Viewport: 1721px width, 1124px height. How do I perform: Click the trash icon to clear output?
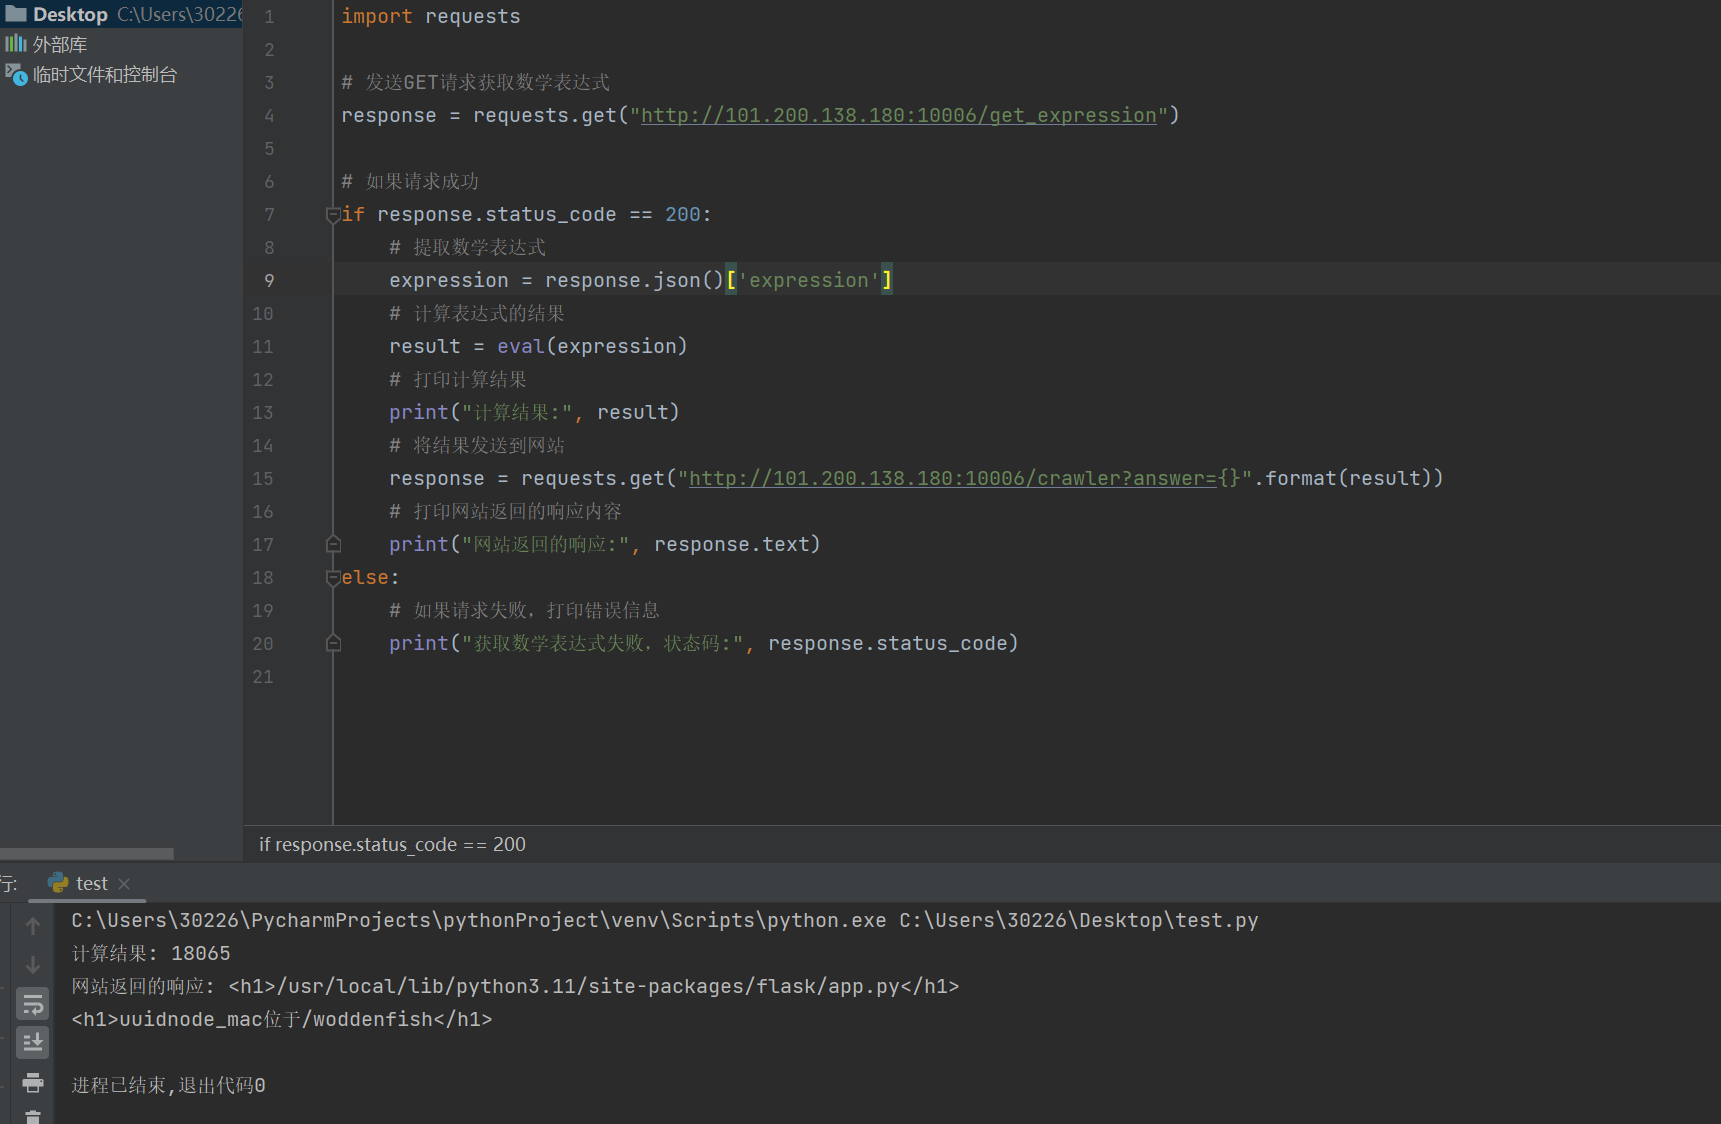(33, 1117)
